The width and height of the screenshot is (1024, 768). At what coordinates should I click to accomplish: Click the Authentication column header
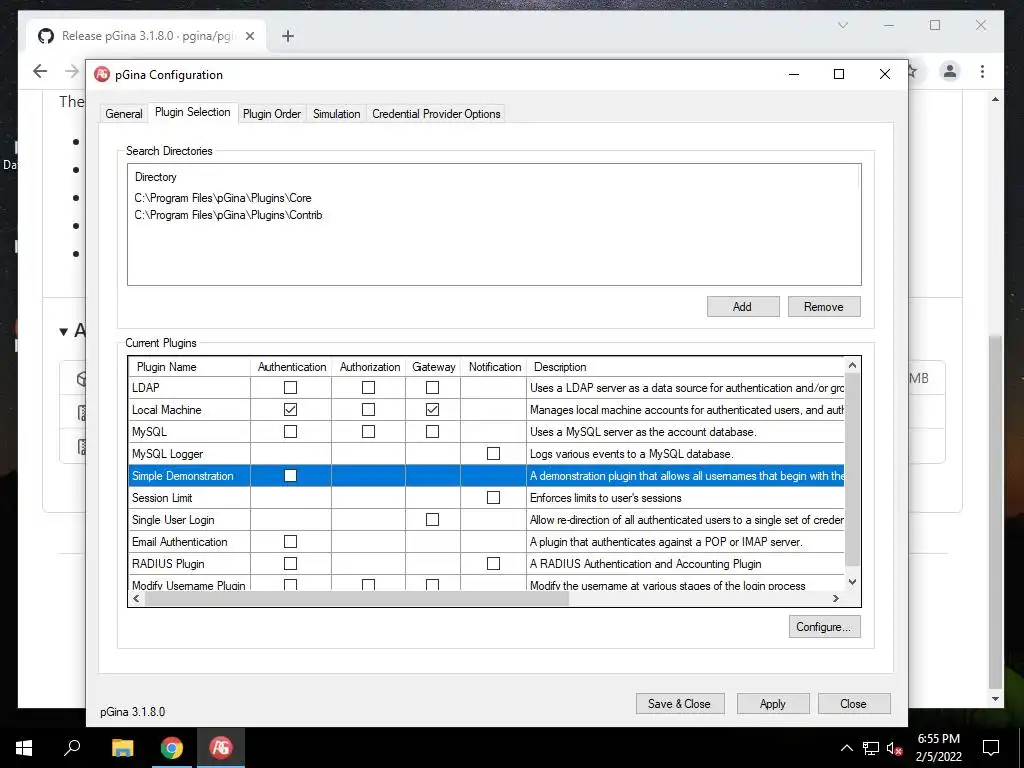(291, 366)
